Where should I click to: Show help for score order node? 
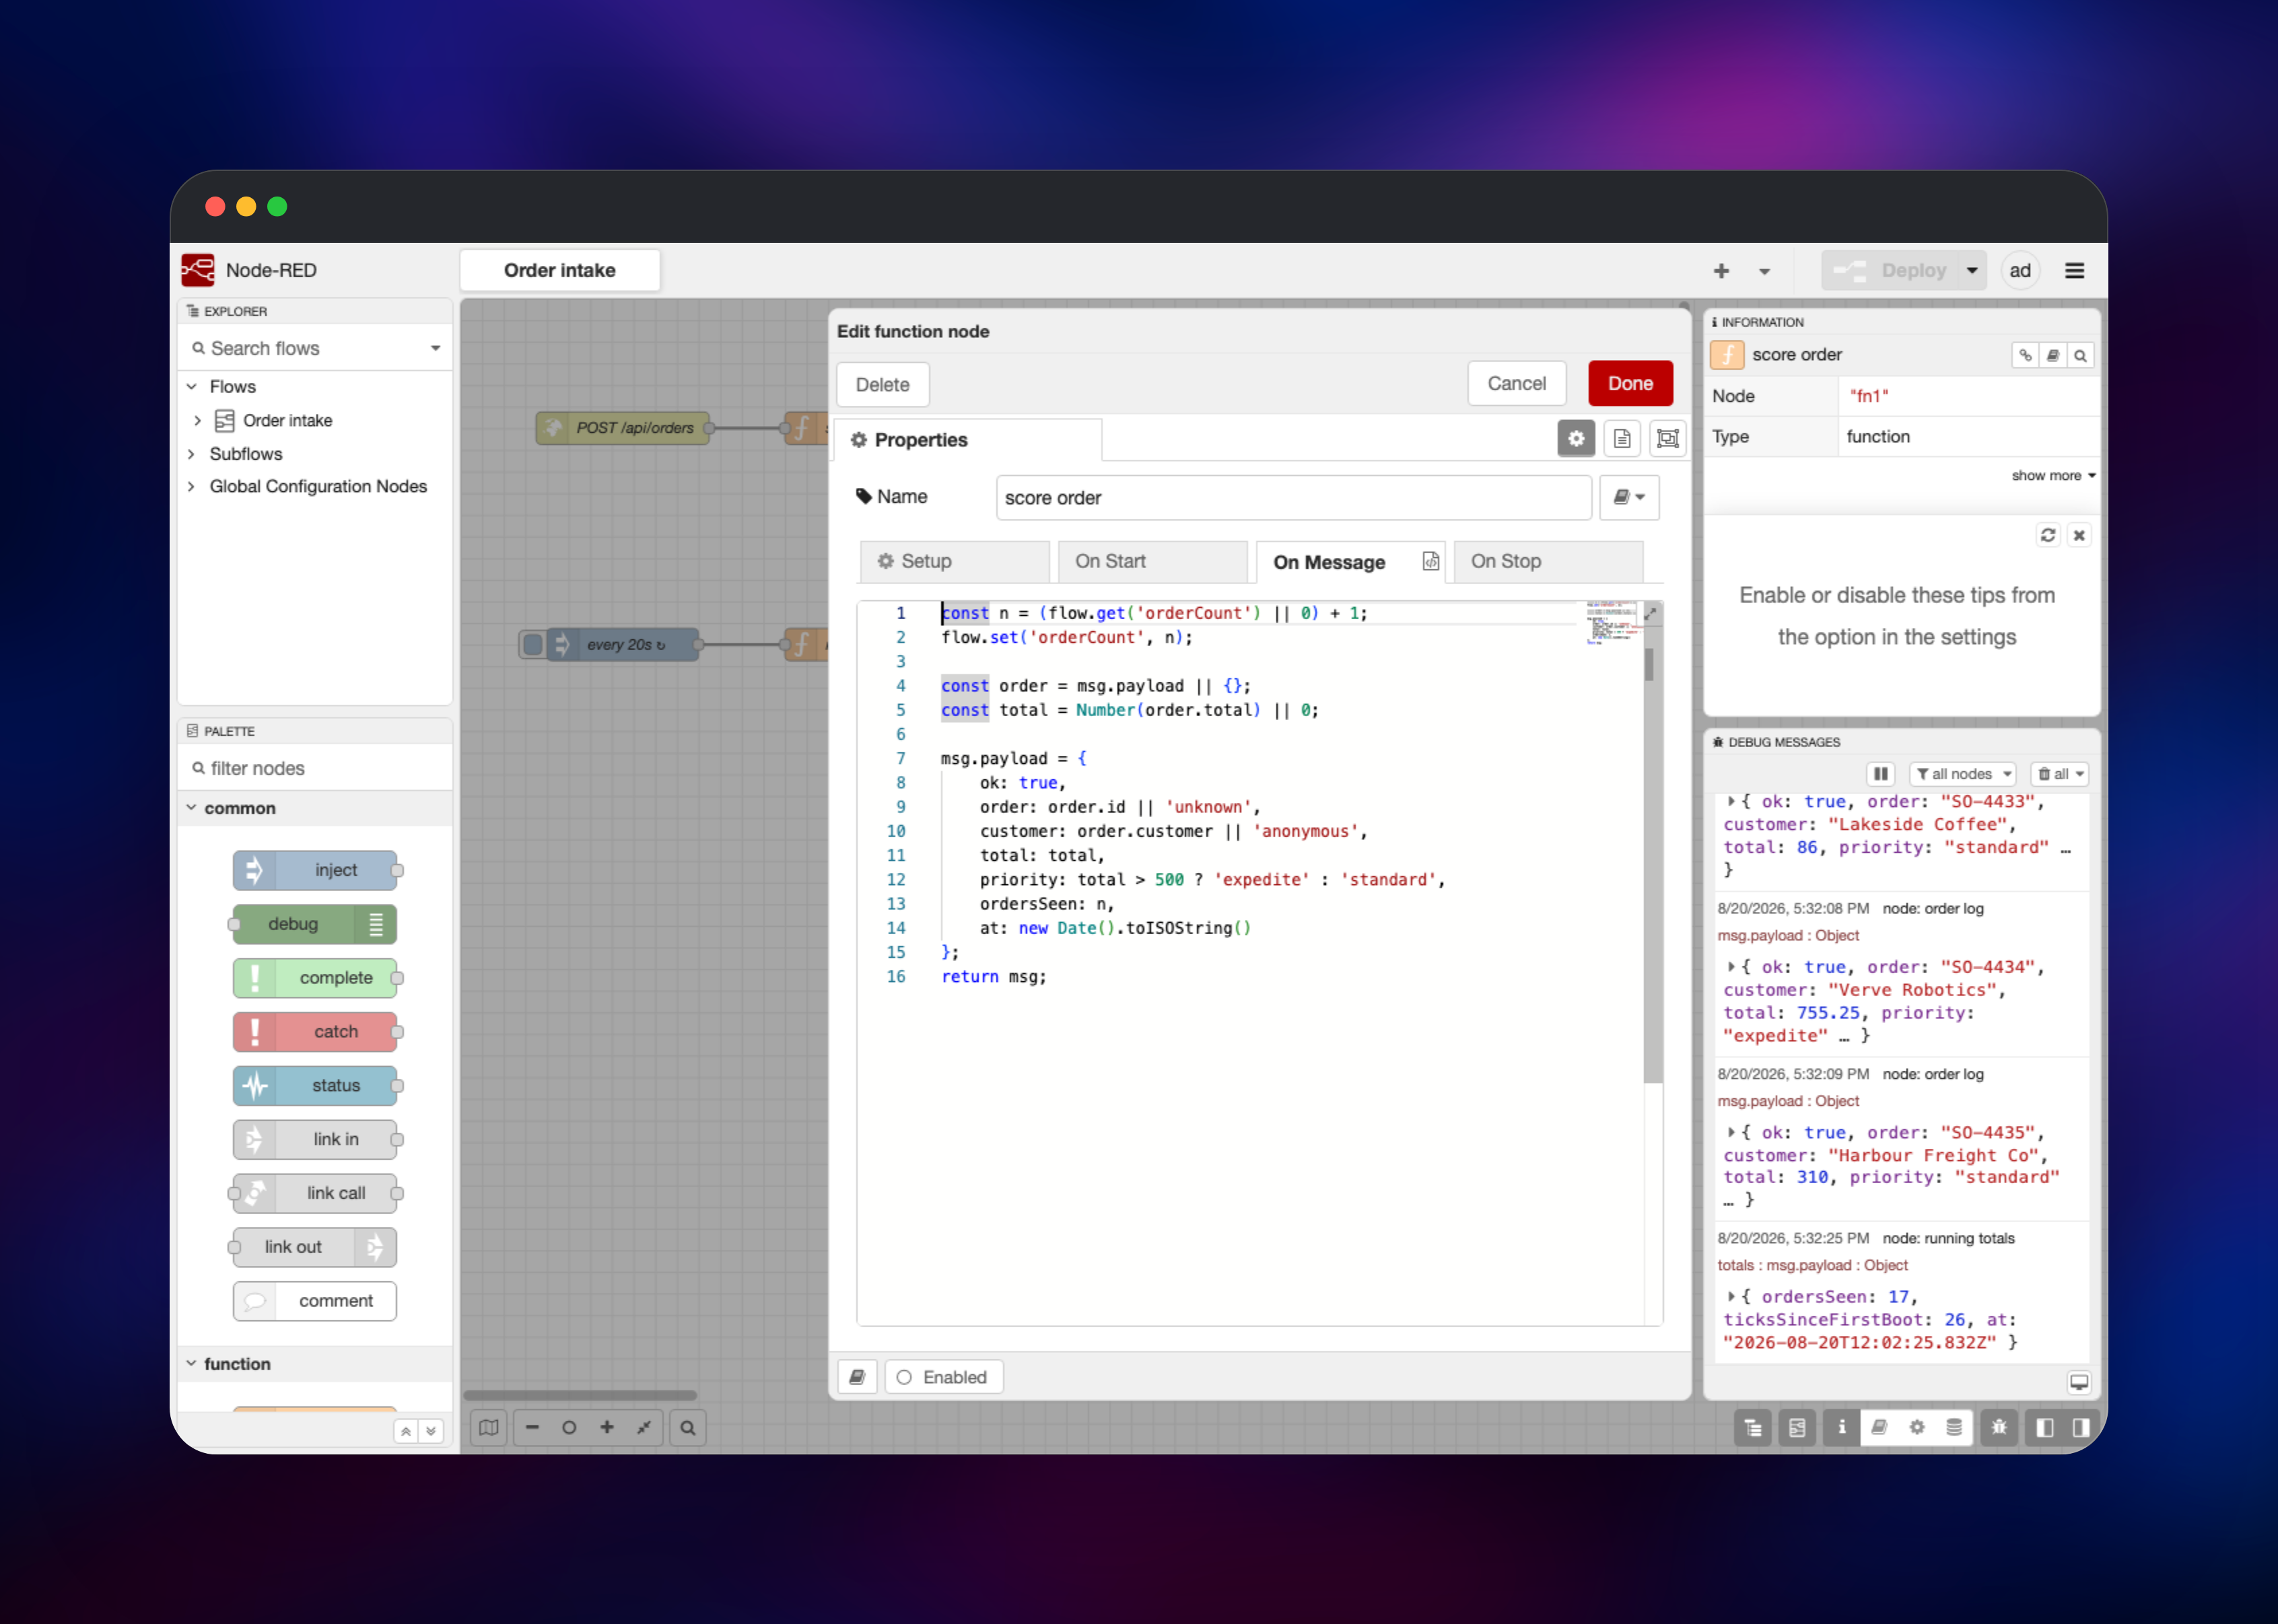2053,355
